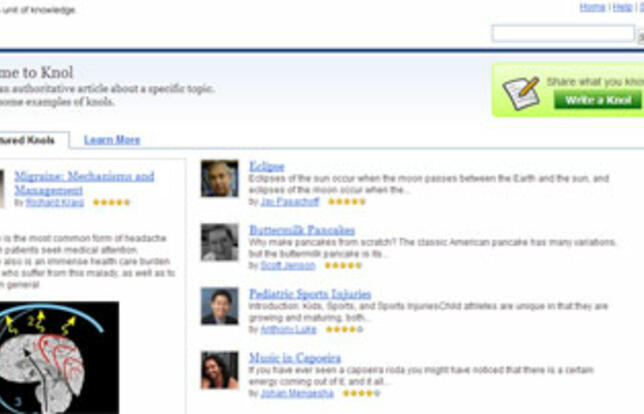Screen dimensions: 644x414
Task: Click the star rating beside Eclipse author
Action: [346, 202]
